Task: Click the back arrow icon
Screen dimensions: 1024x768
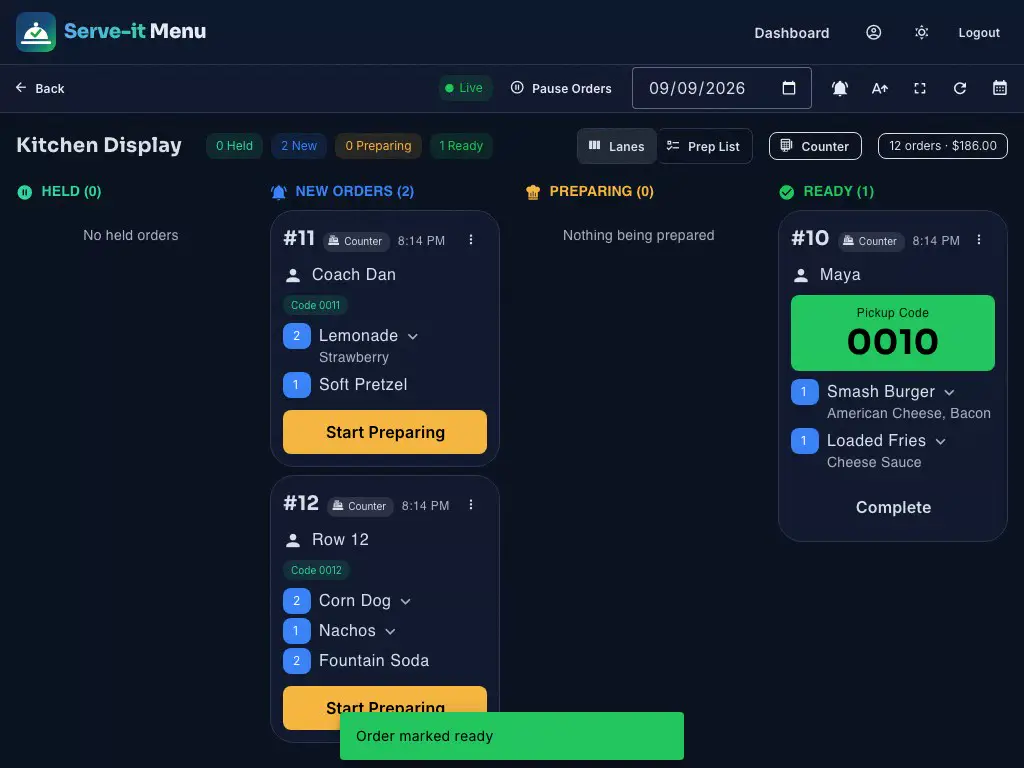Action: point(21,88)
